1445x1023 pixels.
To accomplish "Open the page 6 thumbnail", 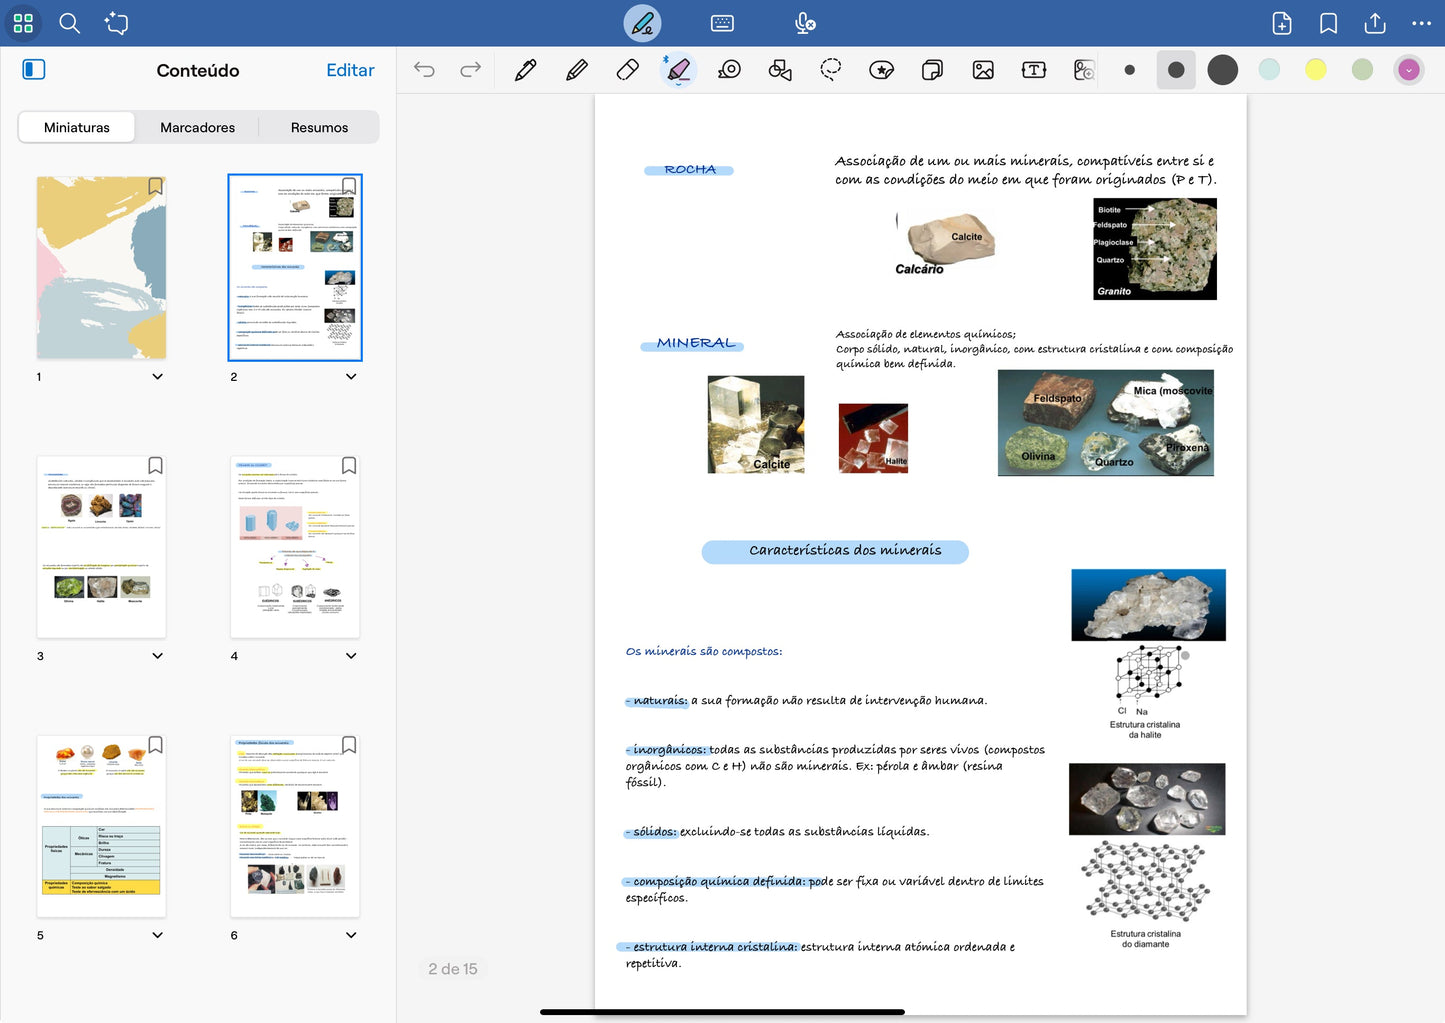I will 295,826.
